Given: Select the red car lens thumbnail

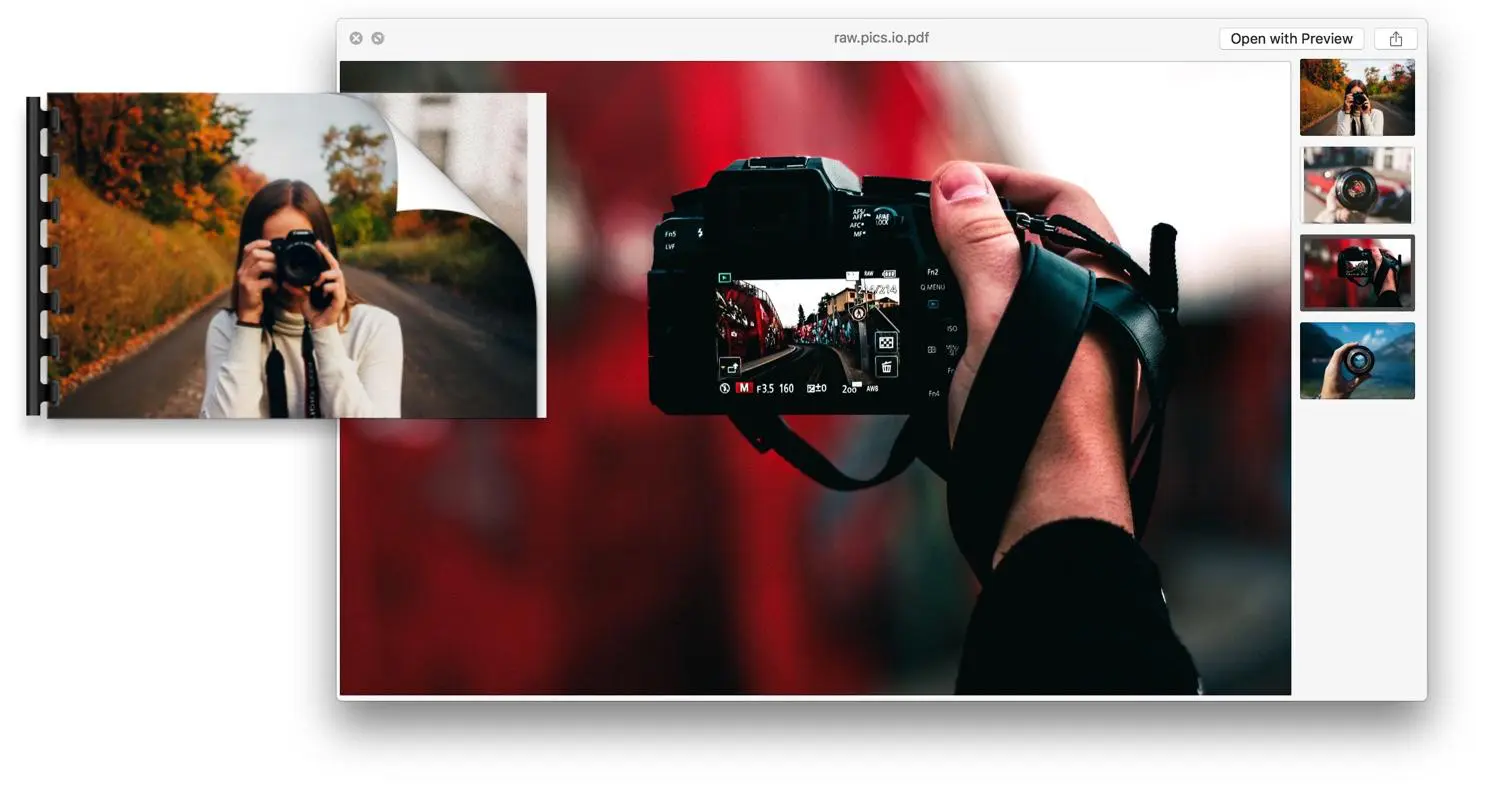Looking at the screenshot, I should tap(1356, 185).
